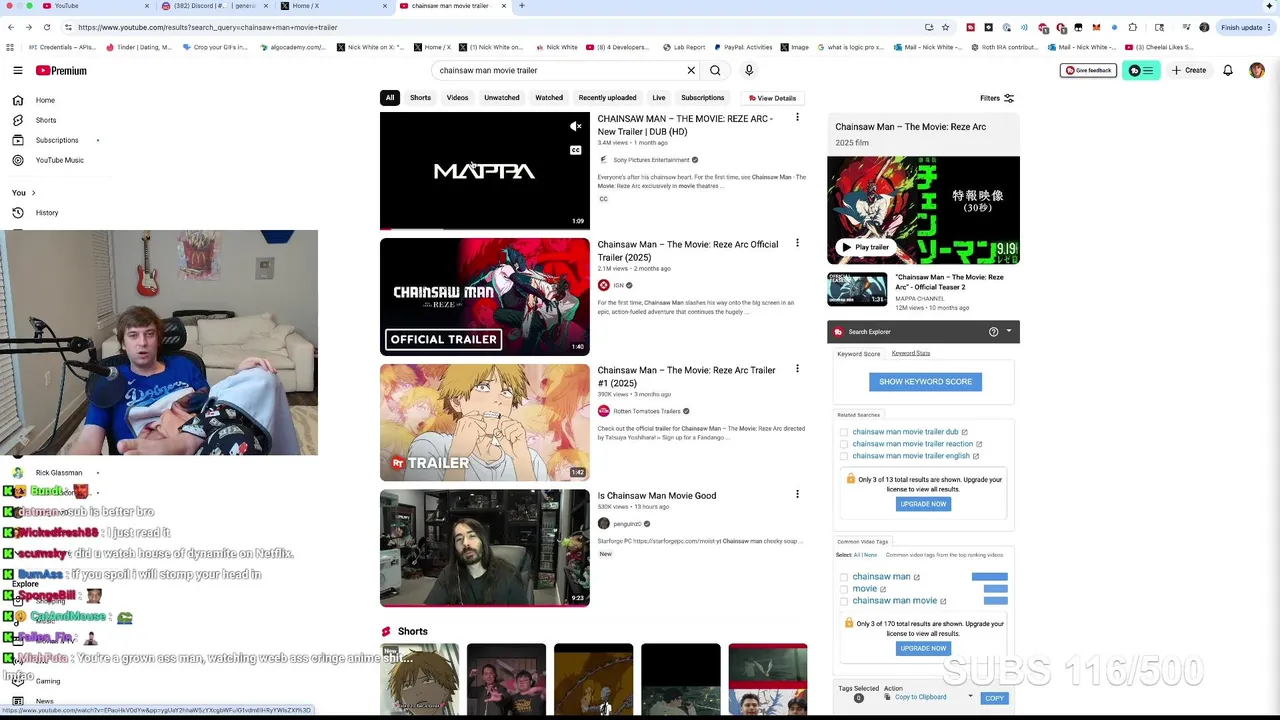Click the 'chainsaw man movie' tag bar

click(x=996, y=601)
